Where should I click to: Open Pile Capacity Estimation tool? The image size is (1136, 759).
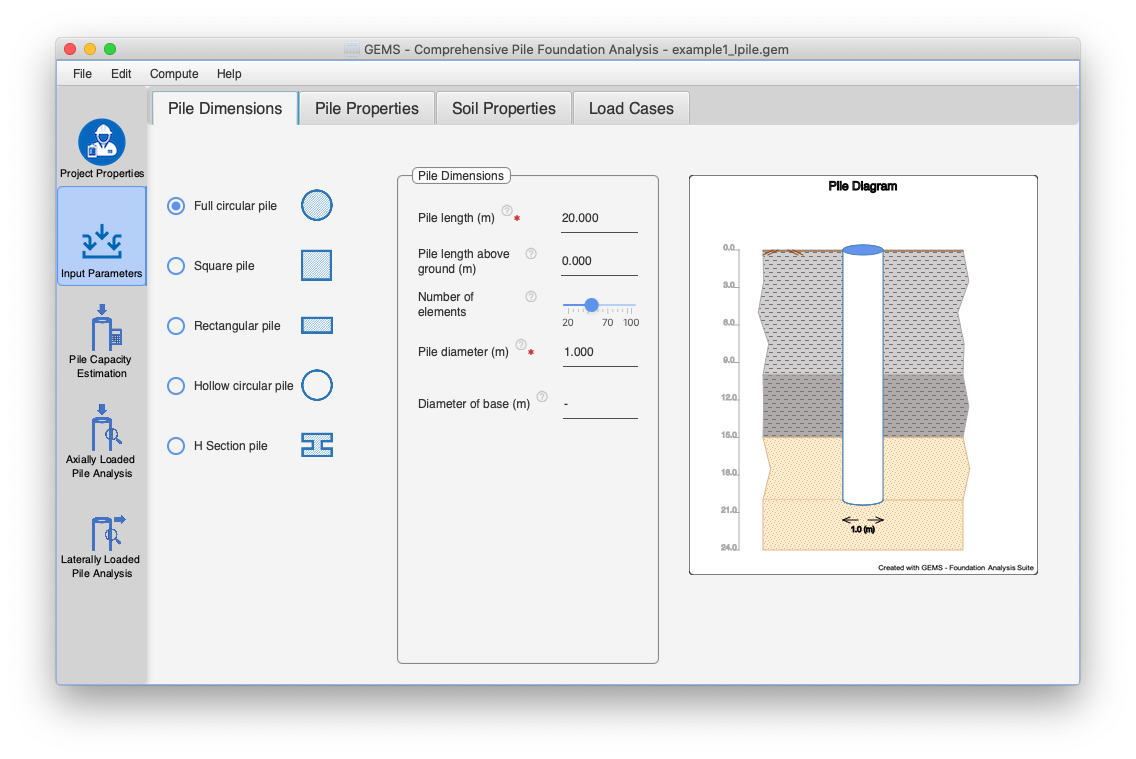pos(101,343)
